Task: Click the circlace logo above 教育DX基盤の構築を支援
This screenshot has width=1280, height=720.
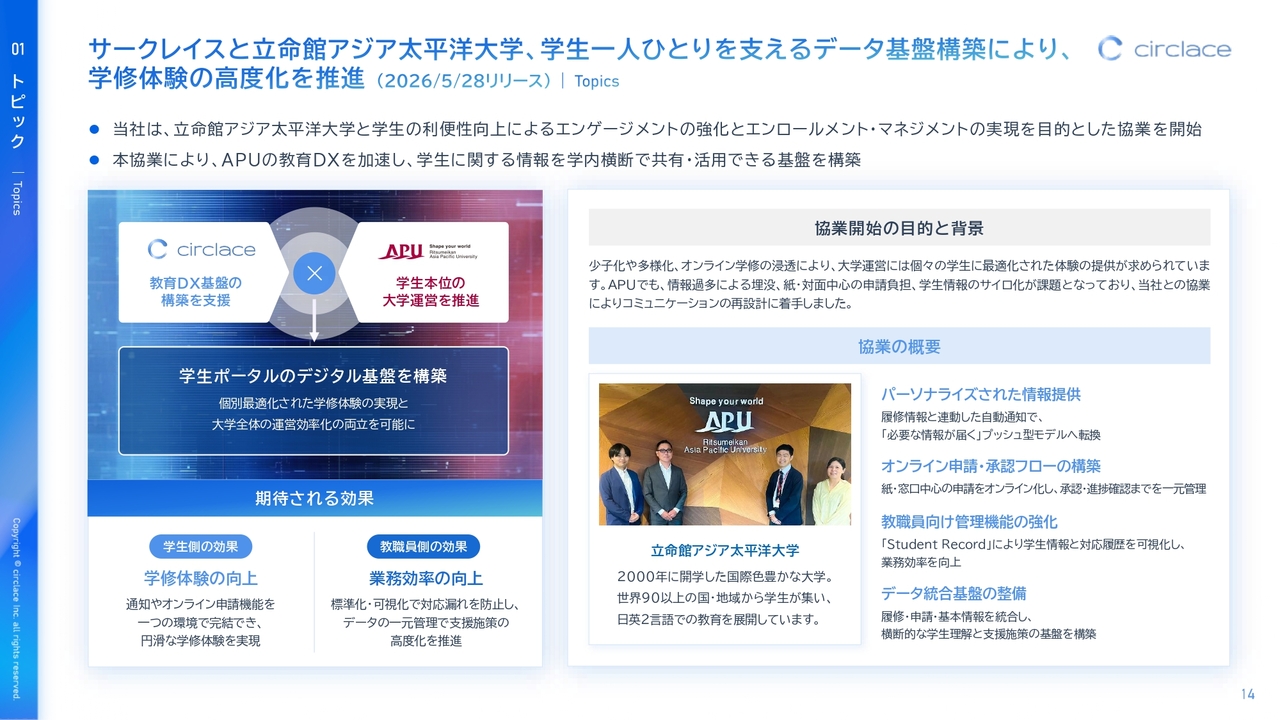Action: 201,249
